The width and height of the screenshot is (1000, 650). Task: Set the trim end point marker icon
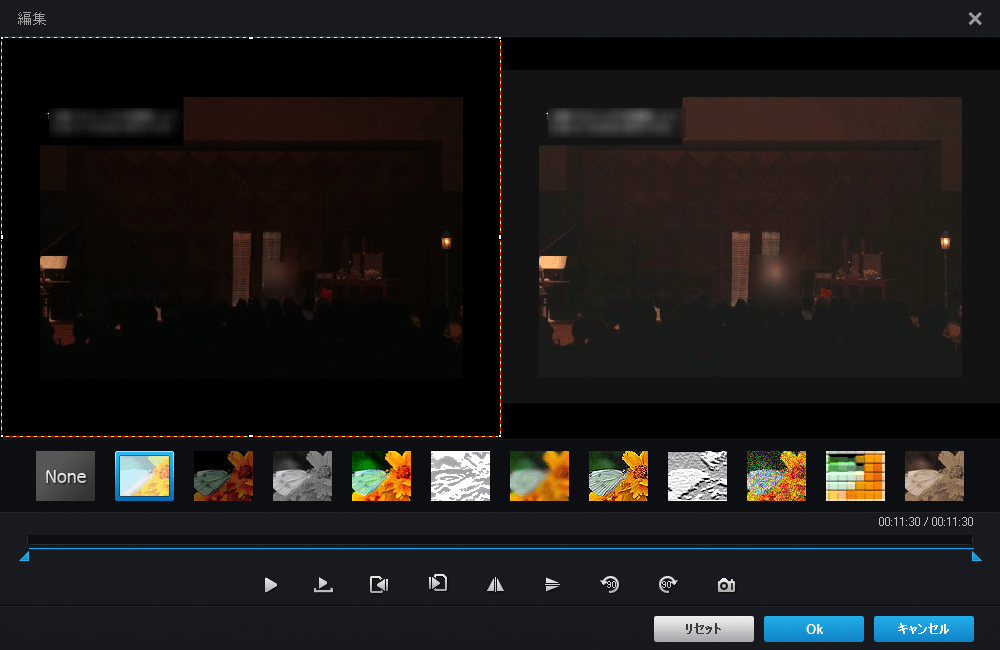click(437, 584)
